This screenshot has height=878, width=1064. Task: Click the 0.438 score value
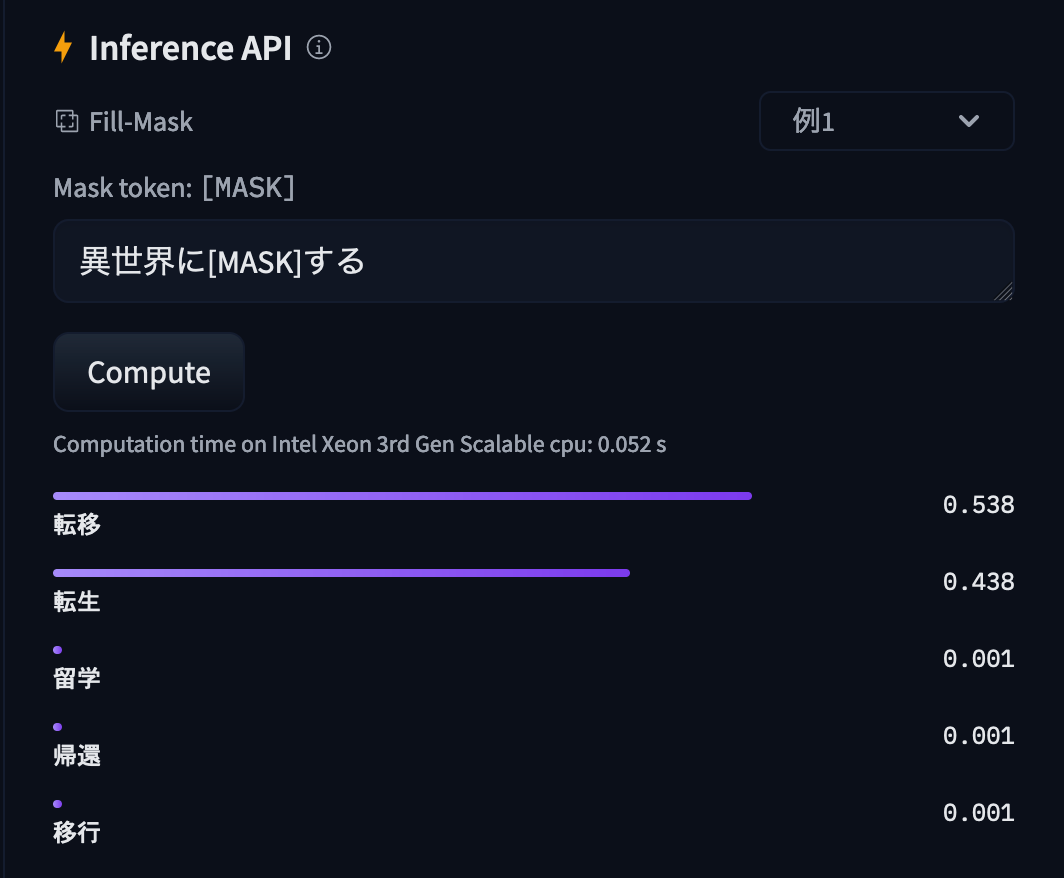click(x=978, y=582)
